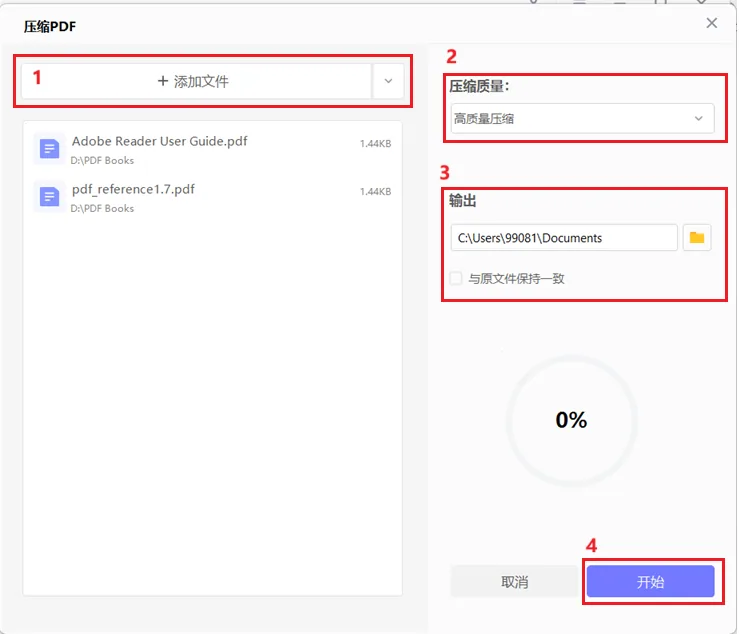This screenshot has height=634, width=739.
Task: Click the 取消 cancel button
Action: (x=514, y=582)
